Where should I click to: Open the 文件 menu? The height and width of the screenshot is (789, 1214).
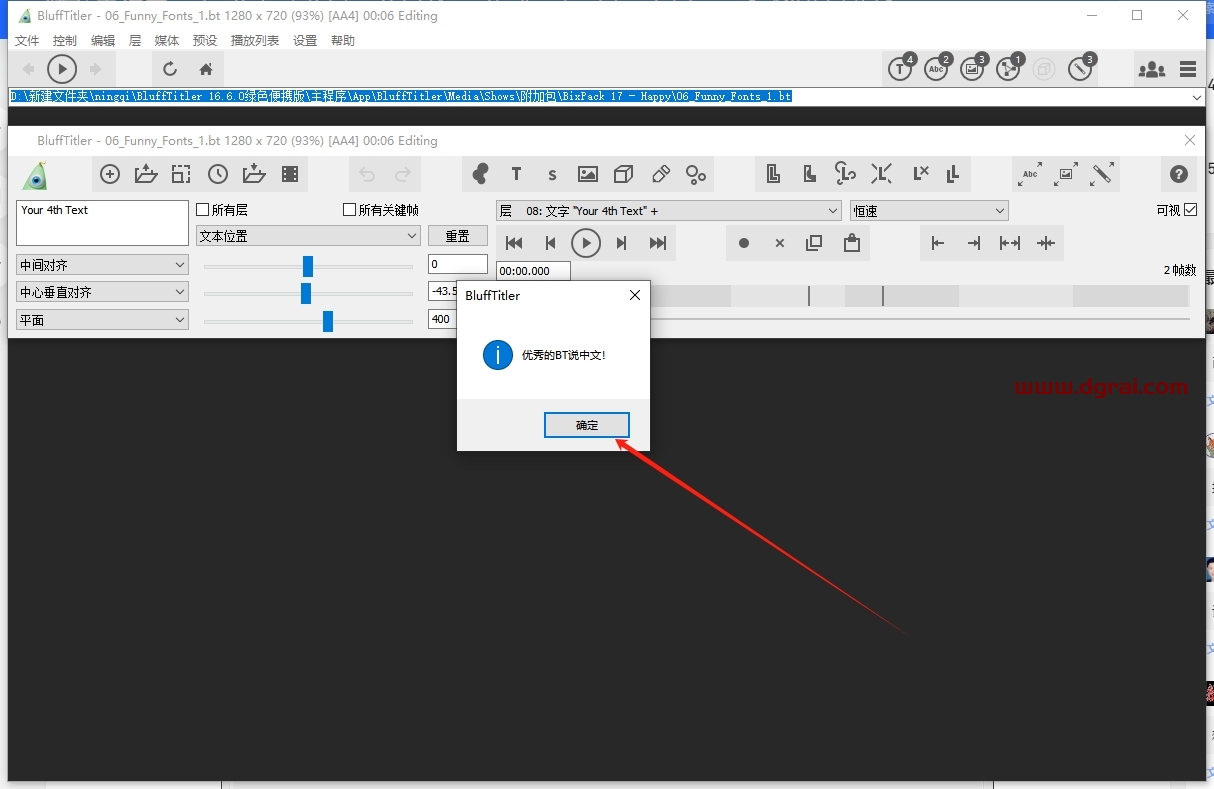tap(27, 41)
